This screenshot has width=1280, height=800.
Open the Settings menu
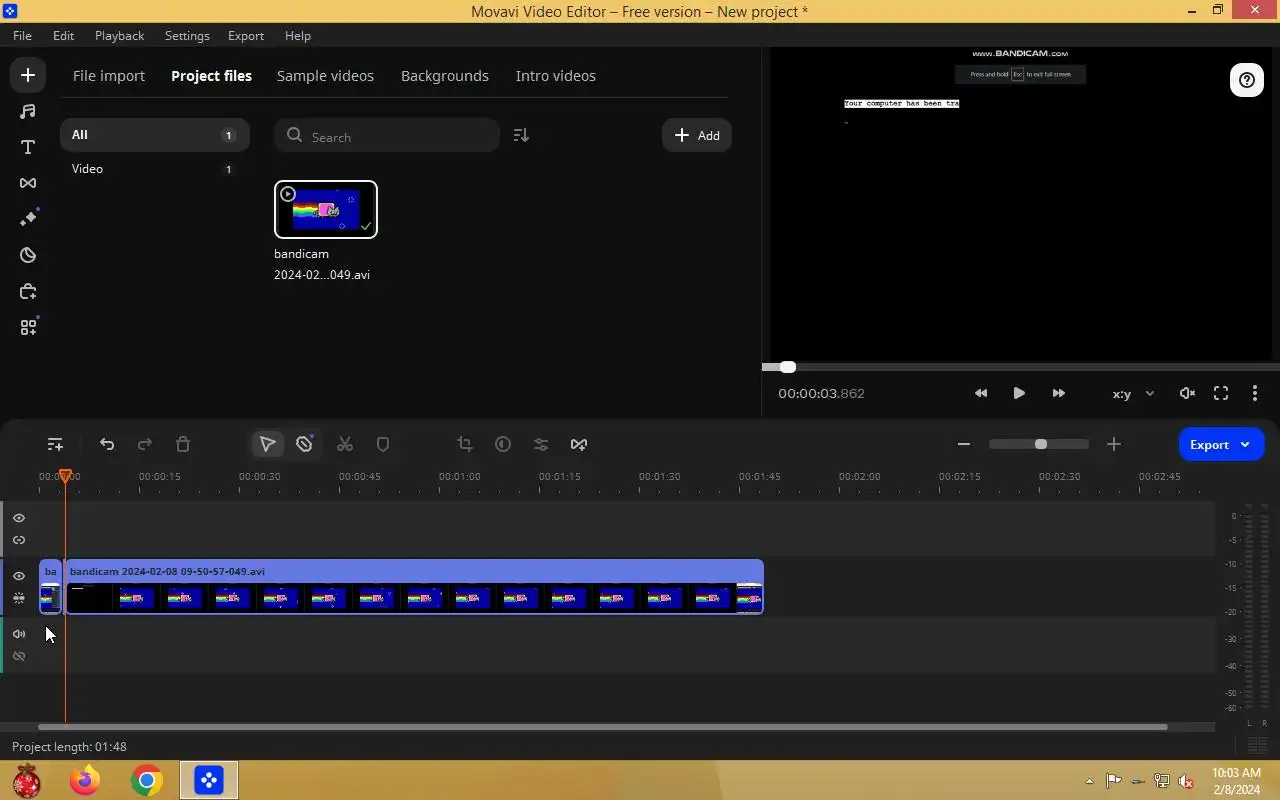187,35
